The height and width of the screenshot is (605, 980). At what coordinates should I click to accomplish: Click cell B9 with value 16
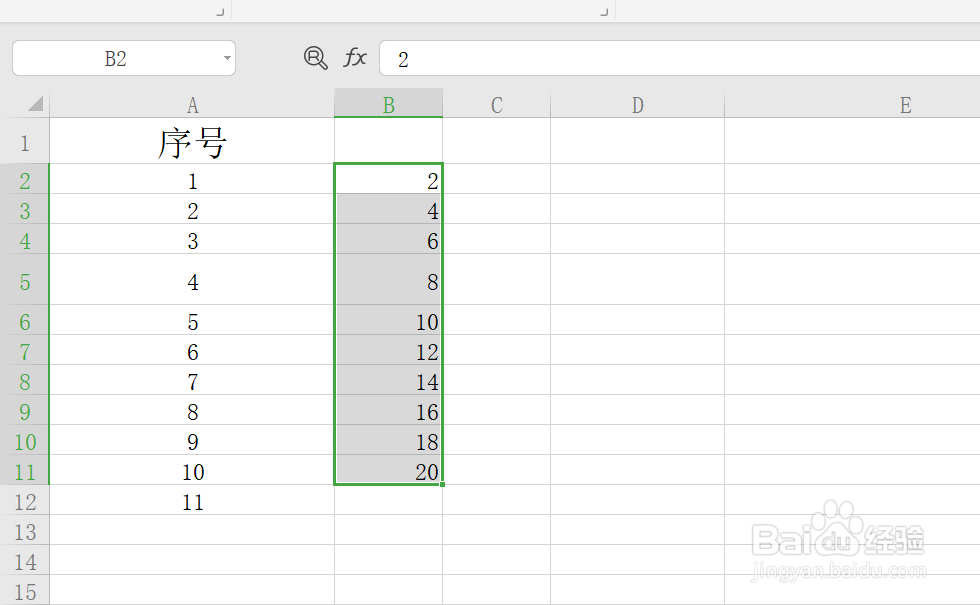click(x=389, y=410)
